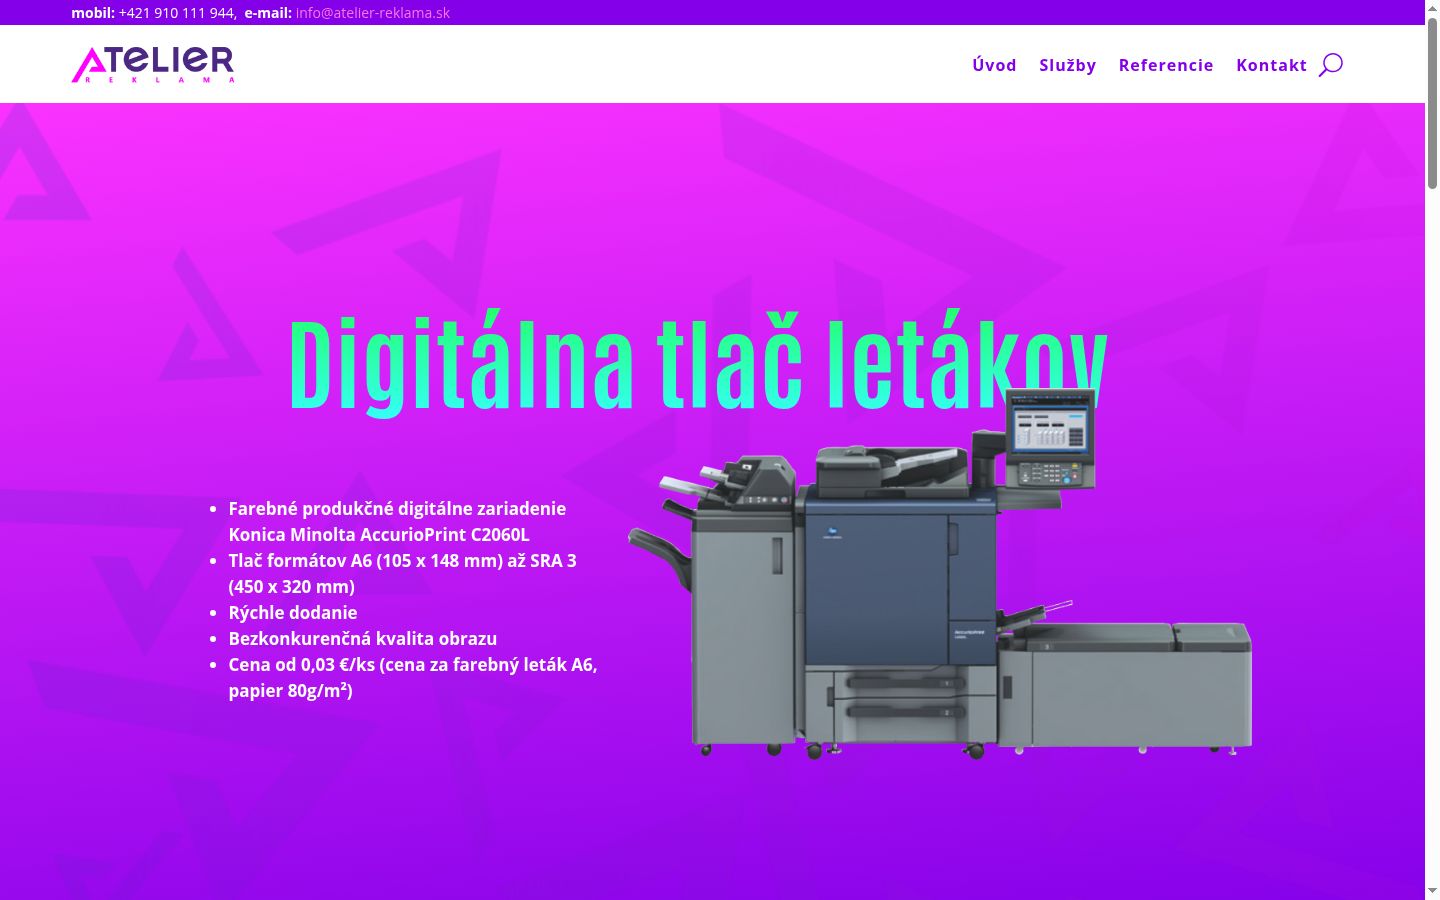Screen dimensions: 1440x900
Task: Click the Konica Minolta printer image
Action: pyautogui.click(x=940, y=574)
